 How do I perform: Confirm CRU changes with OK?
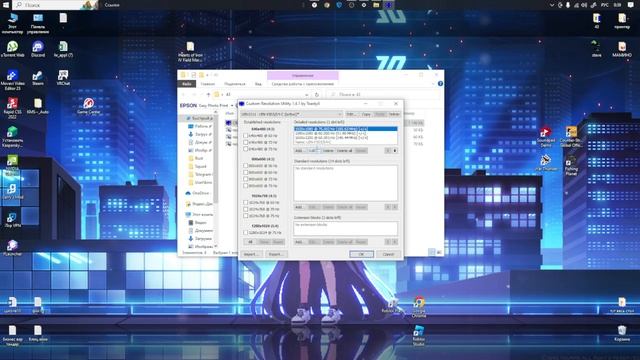pos(361,254)
